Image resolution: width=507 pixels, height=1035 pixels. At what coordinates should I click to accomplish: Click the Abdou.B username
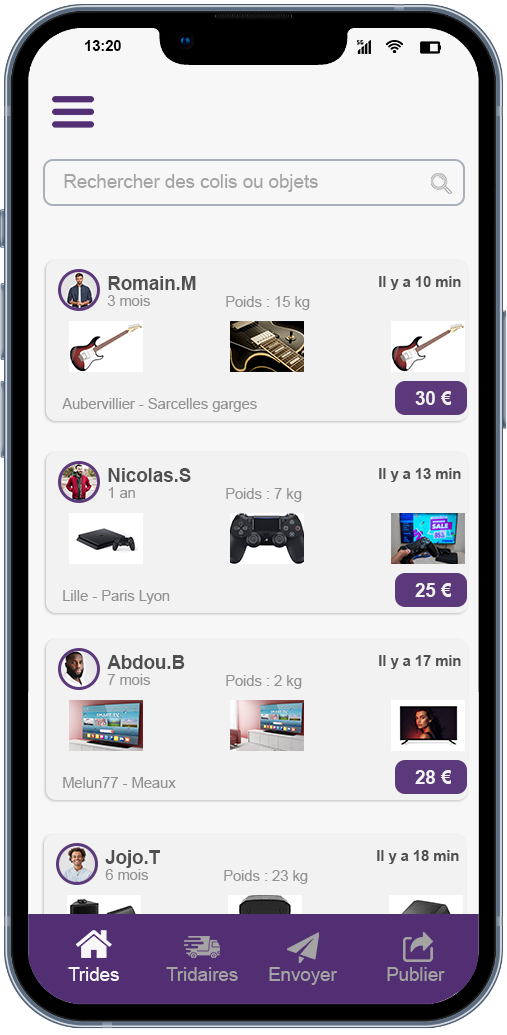pos(146,663)
